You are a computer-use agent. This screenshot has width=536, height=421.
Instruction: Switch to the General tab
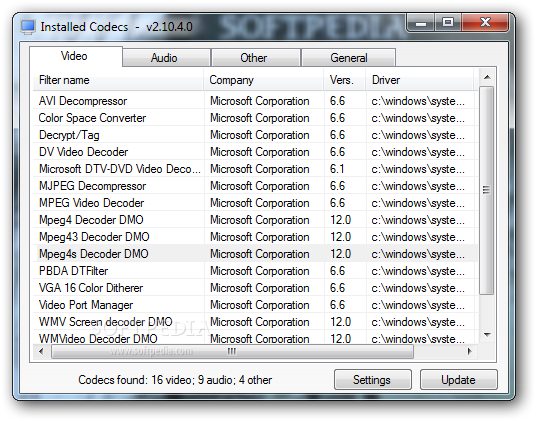pyautogui.click(x=348, y=57)
